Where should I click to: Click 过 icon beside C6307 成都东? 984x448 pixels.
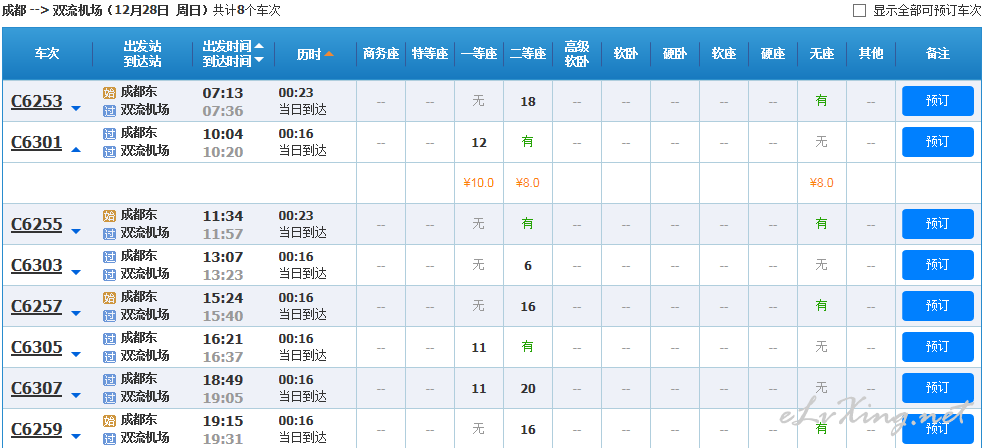[109, 380]
